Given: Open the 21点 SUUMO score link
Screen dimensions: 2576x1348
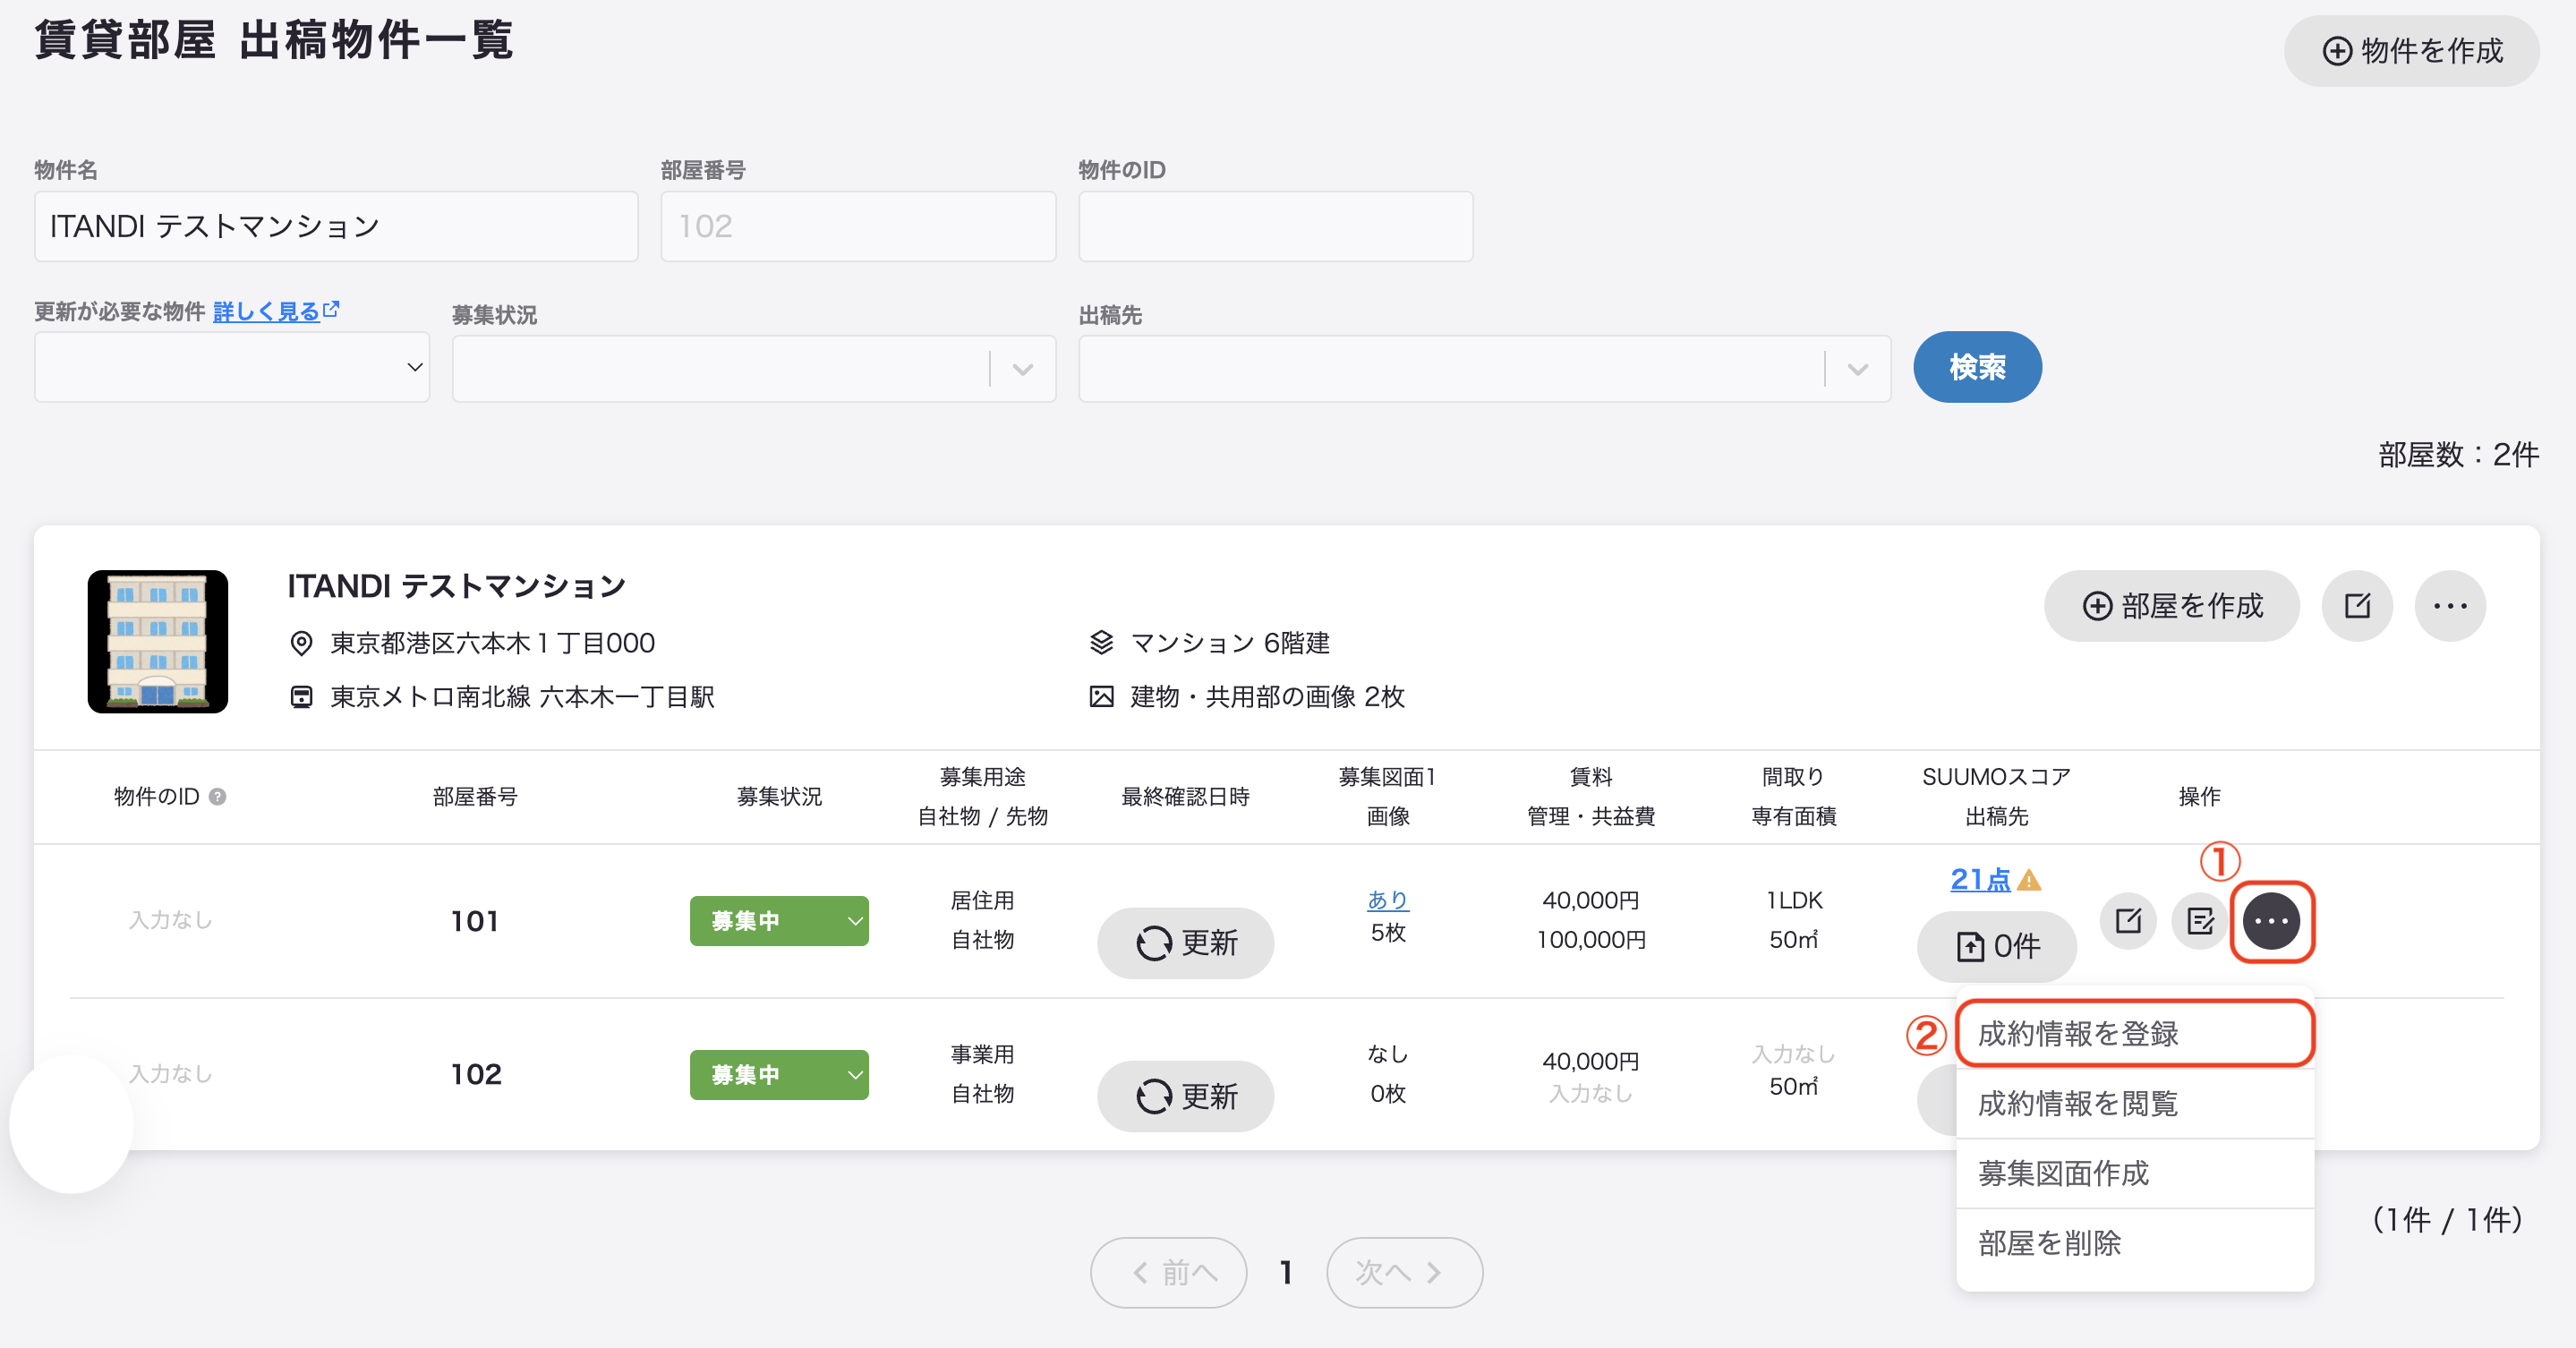Looking at the screenshot, I should point(1980,879).
